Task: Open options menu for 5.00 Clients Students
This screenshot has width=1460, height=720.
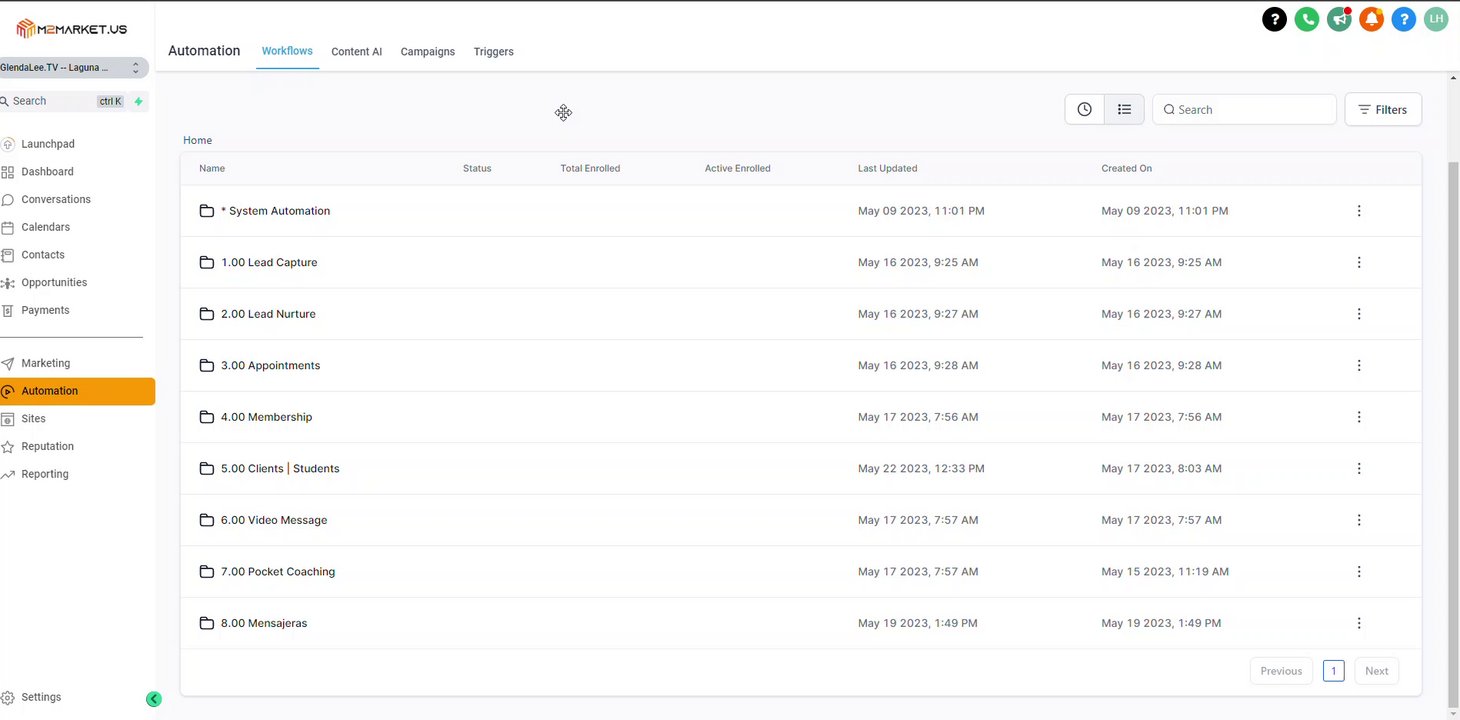Action: (x=1359, y=468)
